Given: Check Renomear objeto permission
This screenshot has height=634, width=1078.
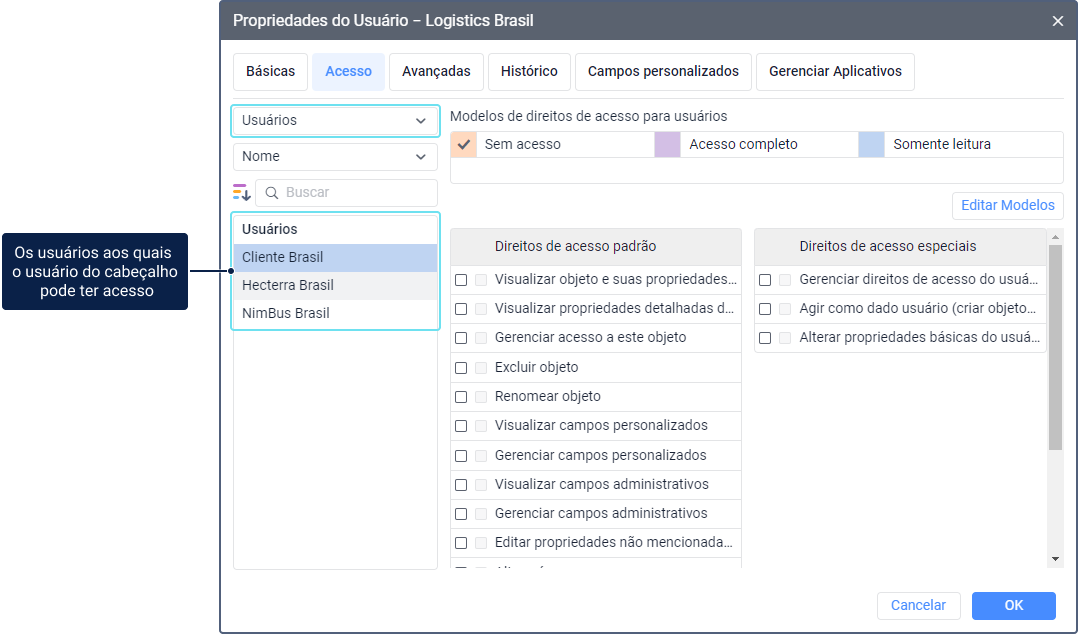Looking at the screenshot, I should (x=461, y=397).
